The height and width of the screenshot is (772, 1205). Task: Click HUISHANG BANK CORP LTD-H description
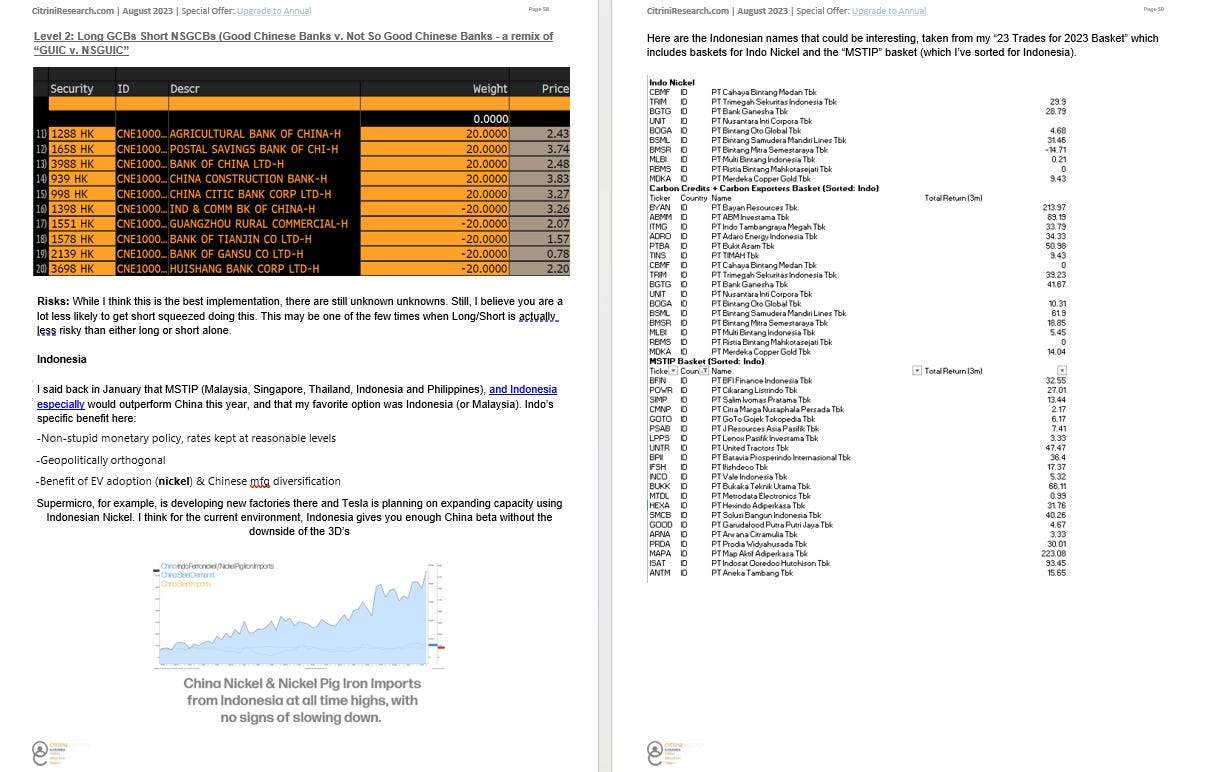[245, 269]
